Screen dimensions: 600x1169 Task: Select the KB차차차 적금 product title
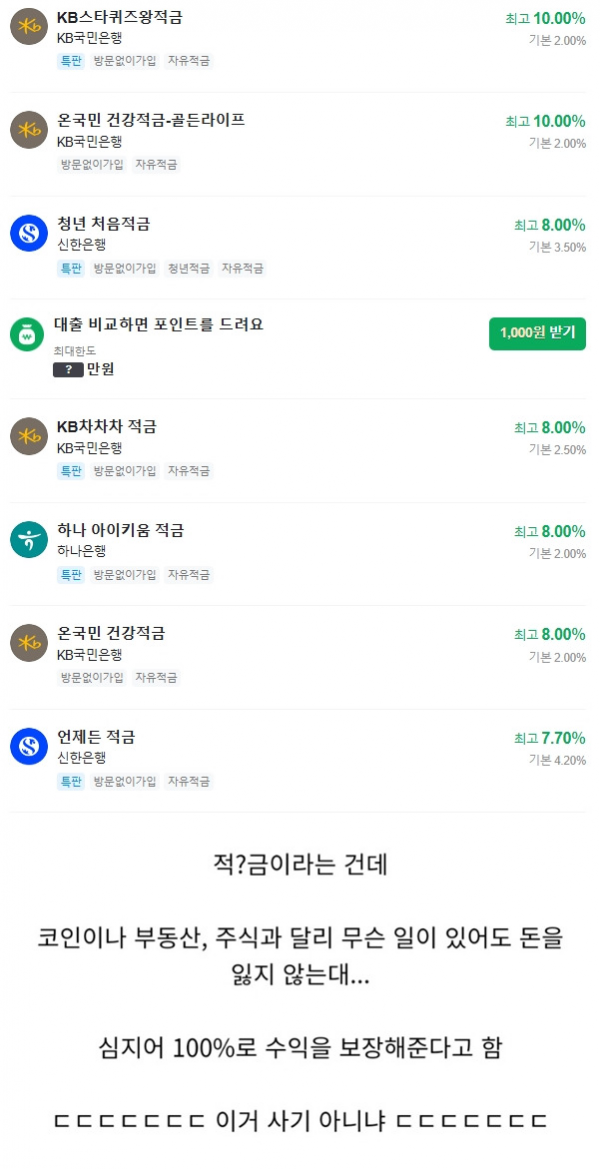point(107,427)
